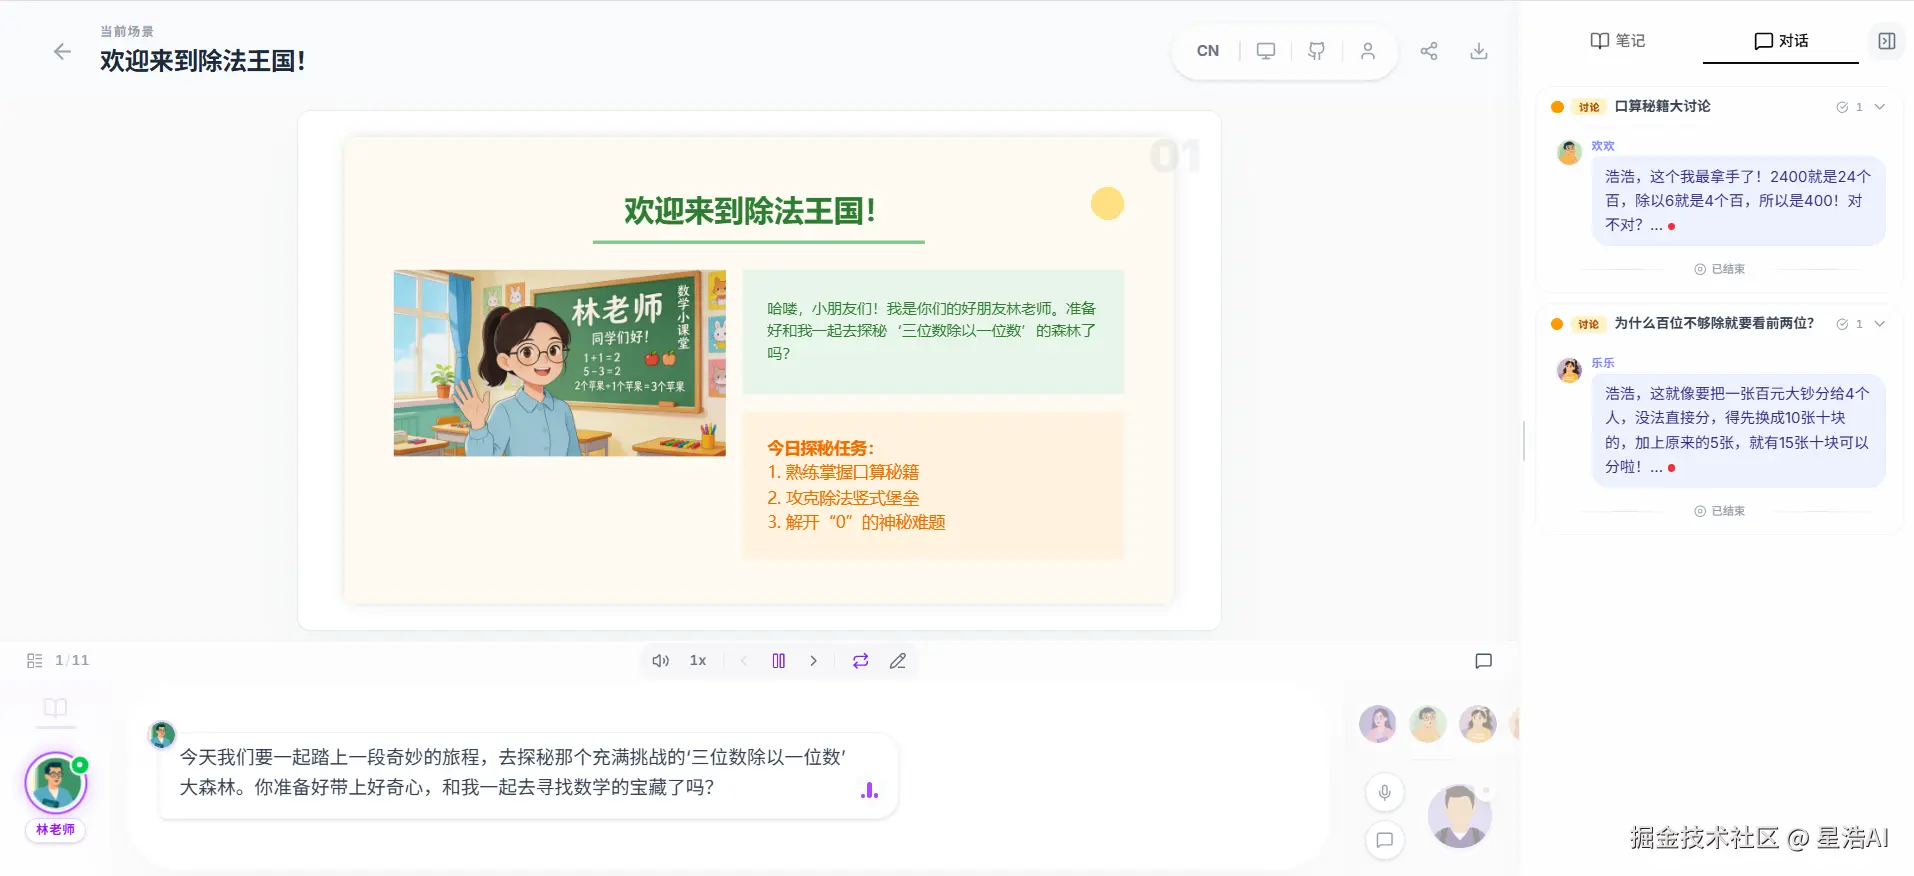Image resolution: width=1914 pixels, height=876 pixels.
Task: Click 欢欢's avatar in discussion
Action: tap(1569, 152)
